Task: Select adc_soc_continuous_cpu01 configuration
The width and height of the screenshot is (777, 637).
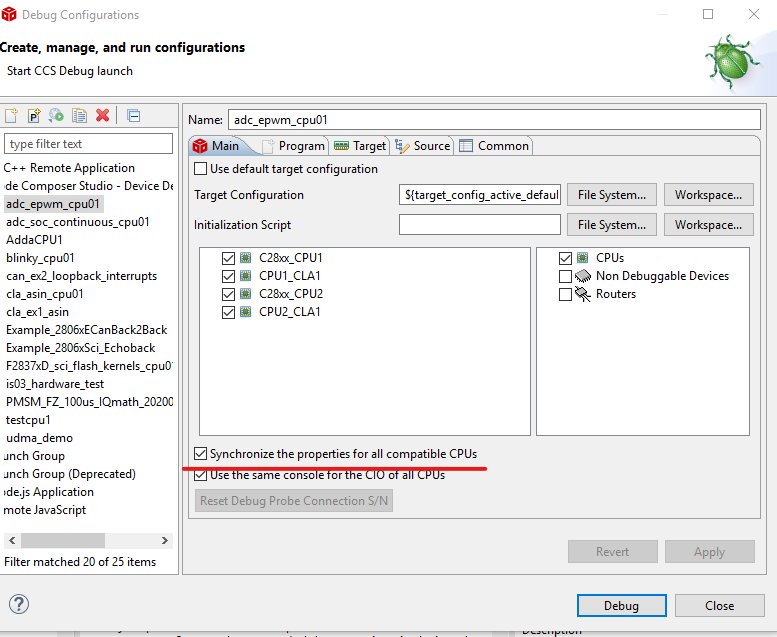Action: [78, 222]
